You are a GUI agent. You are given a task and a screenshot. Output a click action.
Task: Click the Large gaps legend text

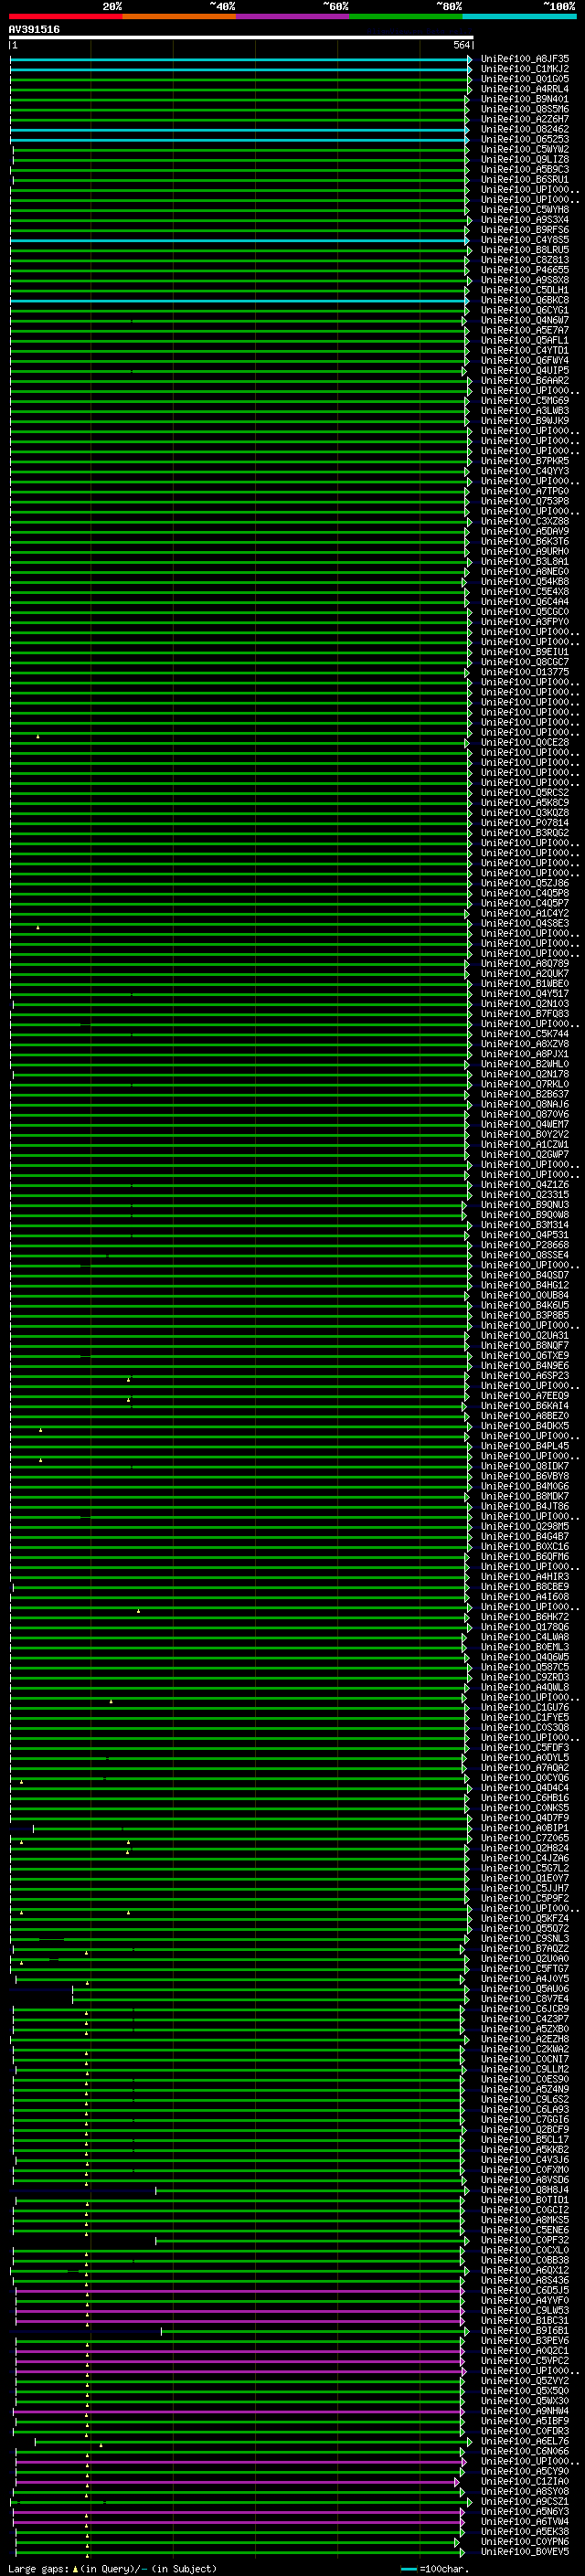[x=112, y=2568]
